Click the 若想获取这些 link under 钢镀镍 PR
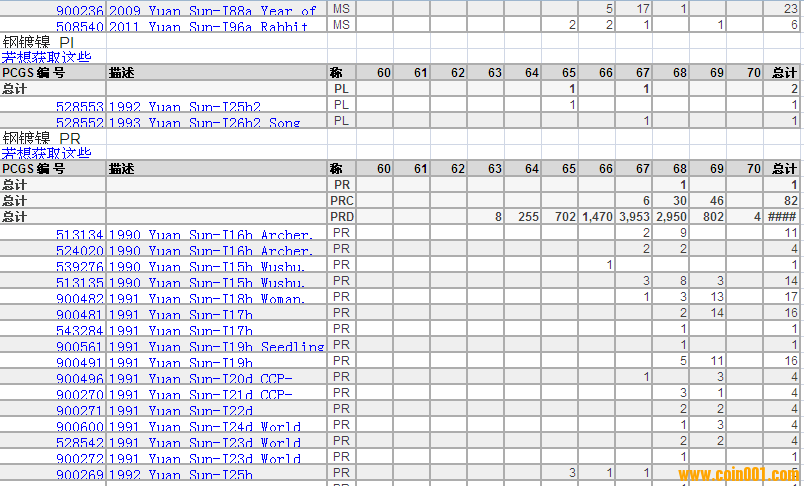 pyautogui.click(x=46, y=153)
